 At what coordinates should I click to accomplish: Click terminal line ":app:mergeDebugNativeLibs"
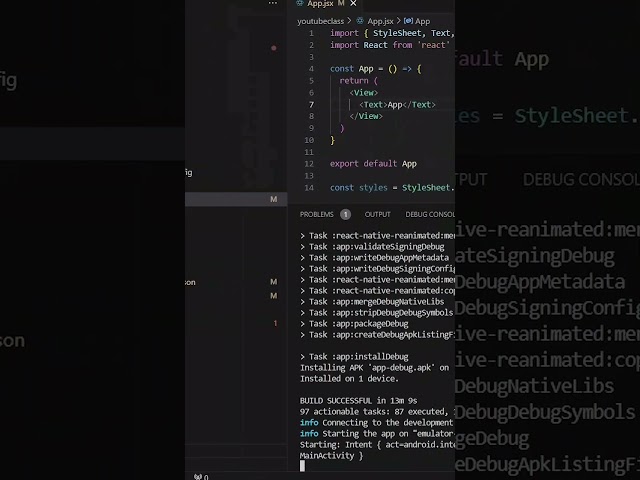[372, 302]
